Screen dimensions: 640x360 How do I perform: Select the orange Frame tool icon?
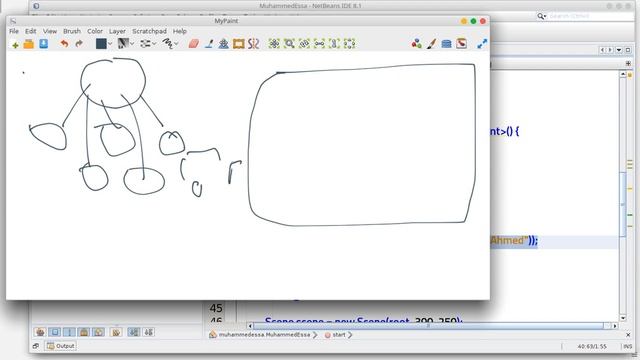pos(238,44)
